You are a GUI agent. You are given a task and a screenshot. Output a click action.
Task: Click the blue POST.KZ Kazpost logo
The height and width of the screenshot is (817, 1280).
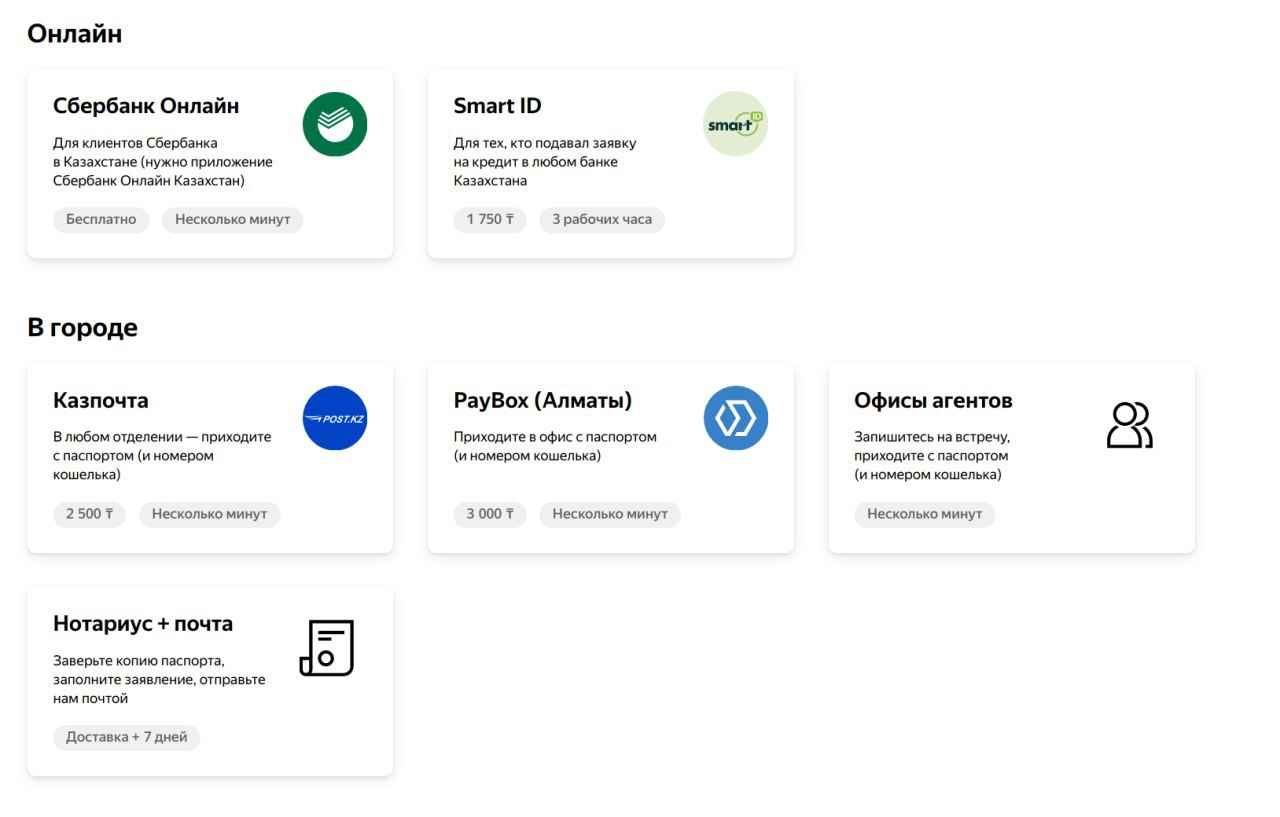(x=335, y=418)
